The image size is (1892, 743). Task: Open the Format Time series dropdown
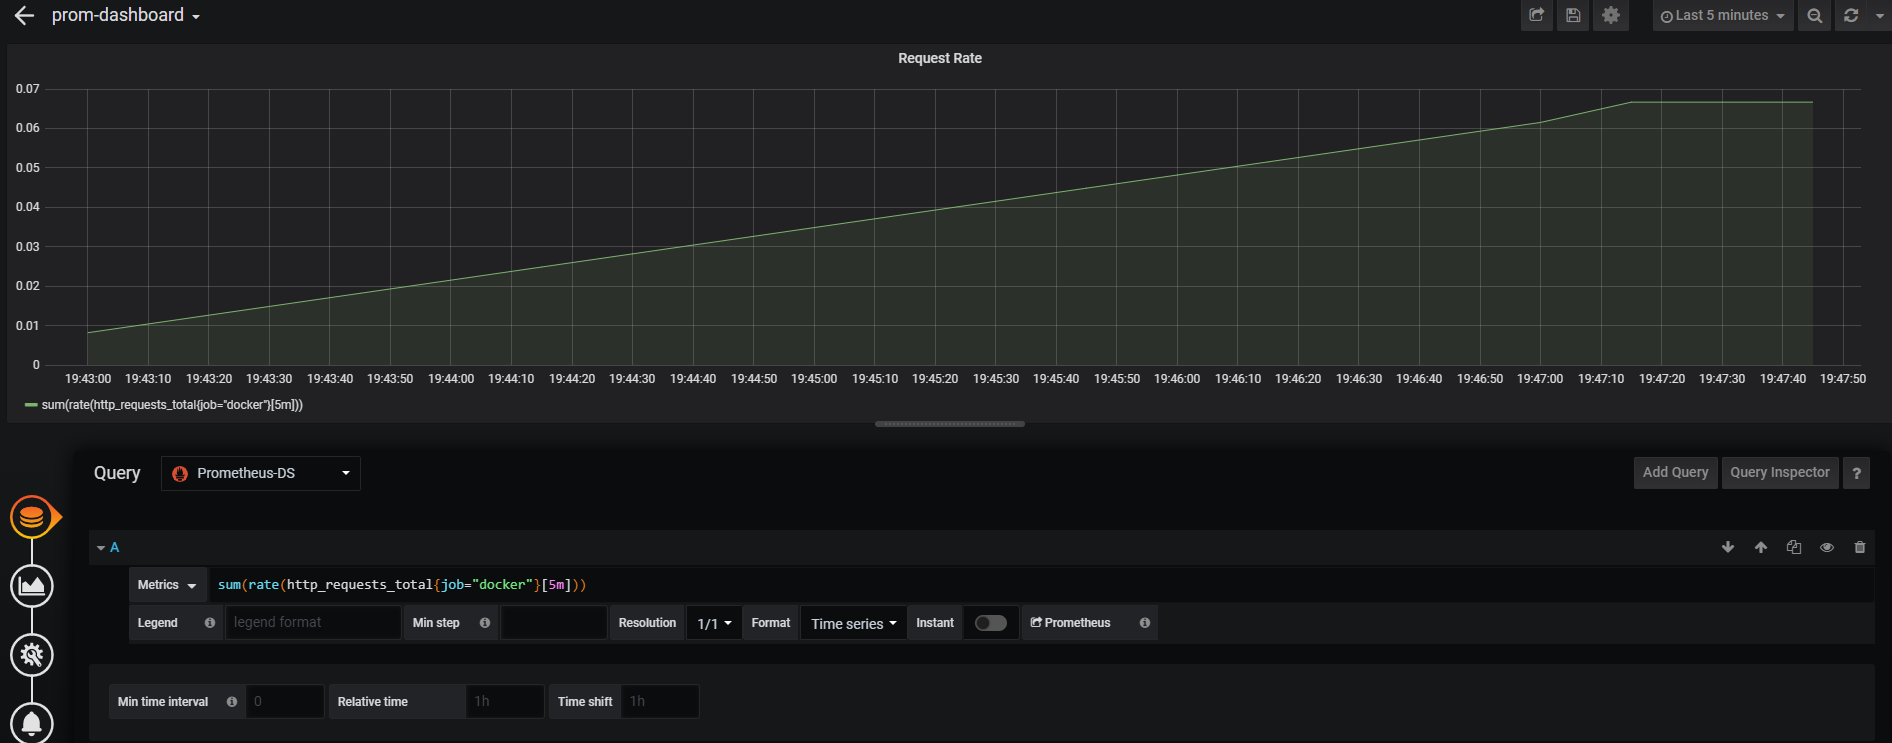click(x=853, y=623)
